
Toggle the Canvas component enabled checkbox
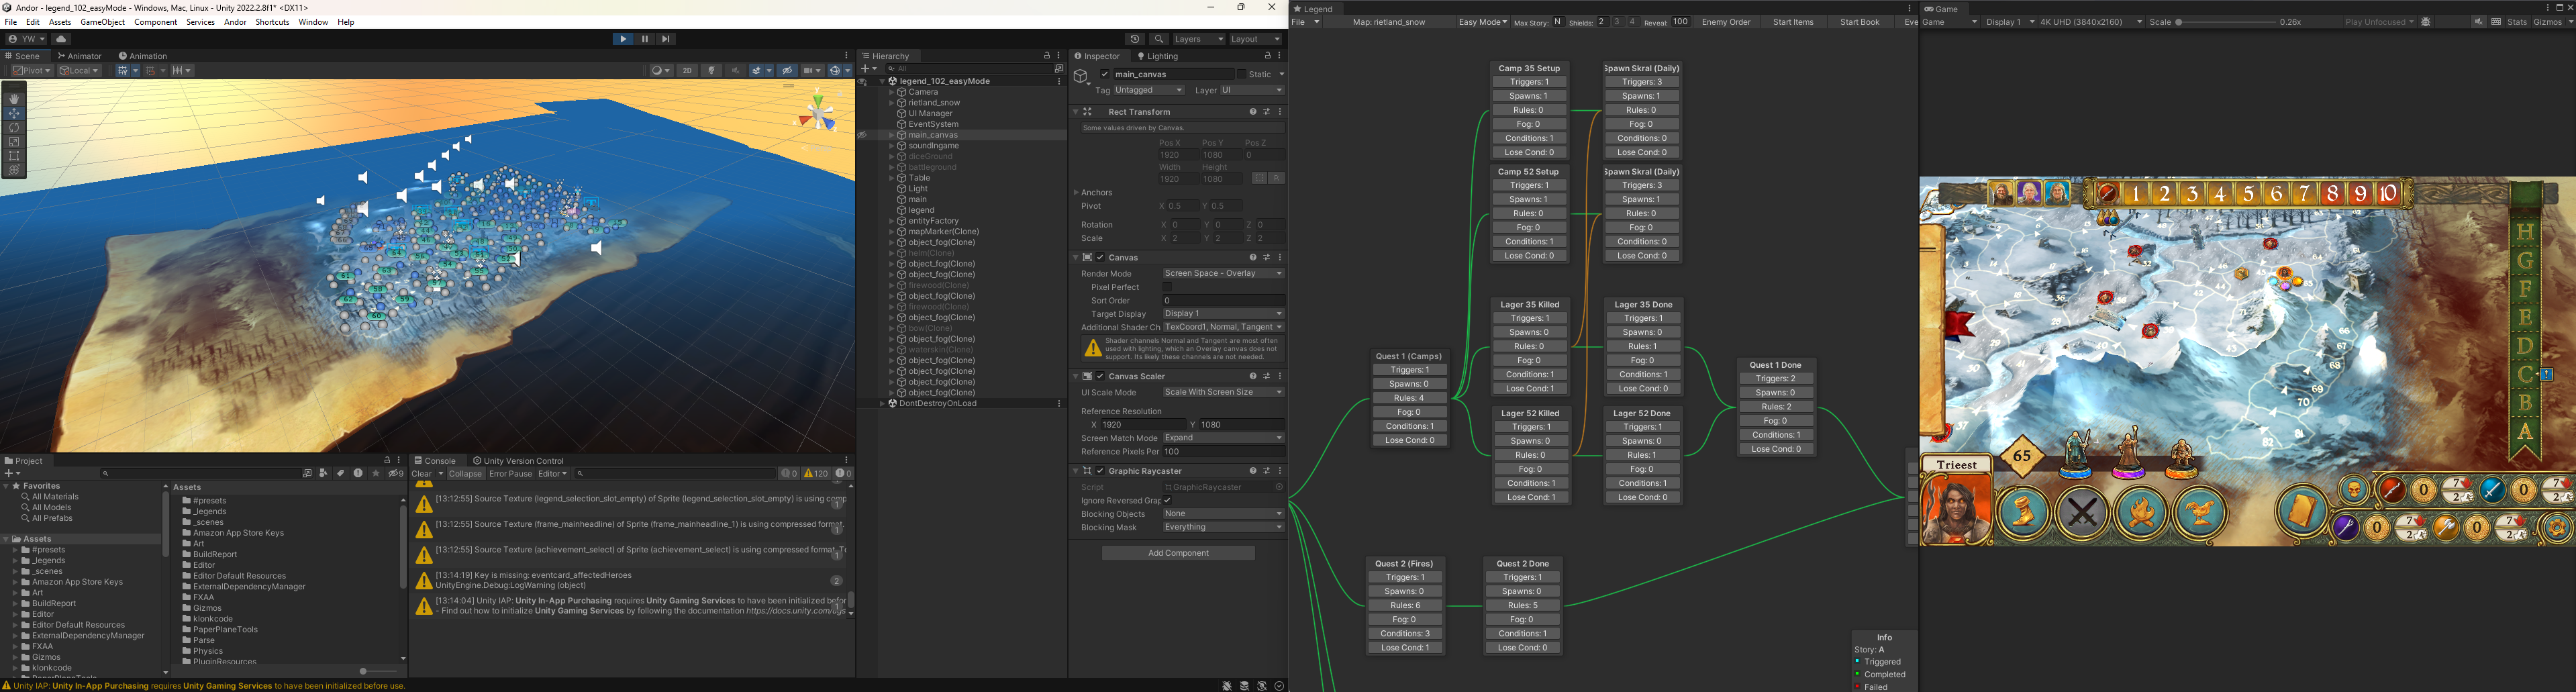coord(1100,257)
